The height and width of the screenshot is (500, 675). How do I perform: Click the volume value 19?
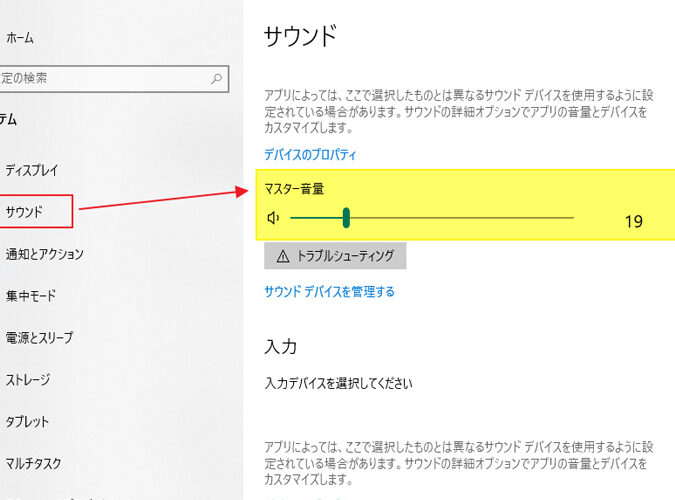[633, 221]
